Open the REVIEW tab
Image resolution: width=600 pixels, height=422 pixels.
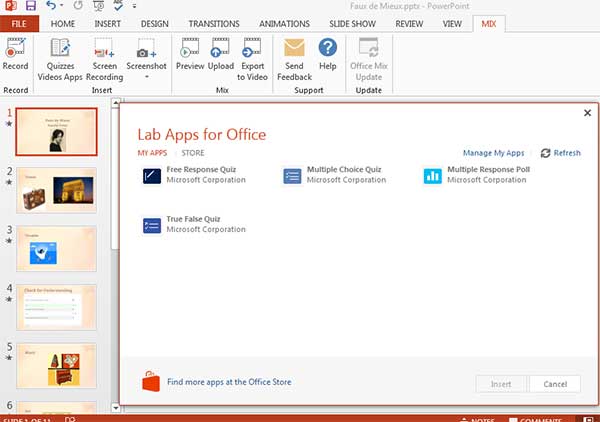(x=409, y=24)
